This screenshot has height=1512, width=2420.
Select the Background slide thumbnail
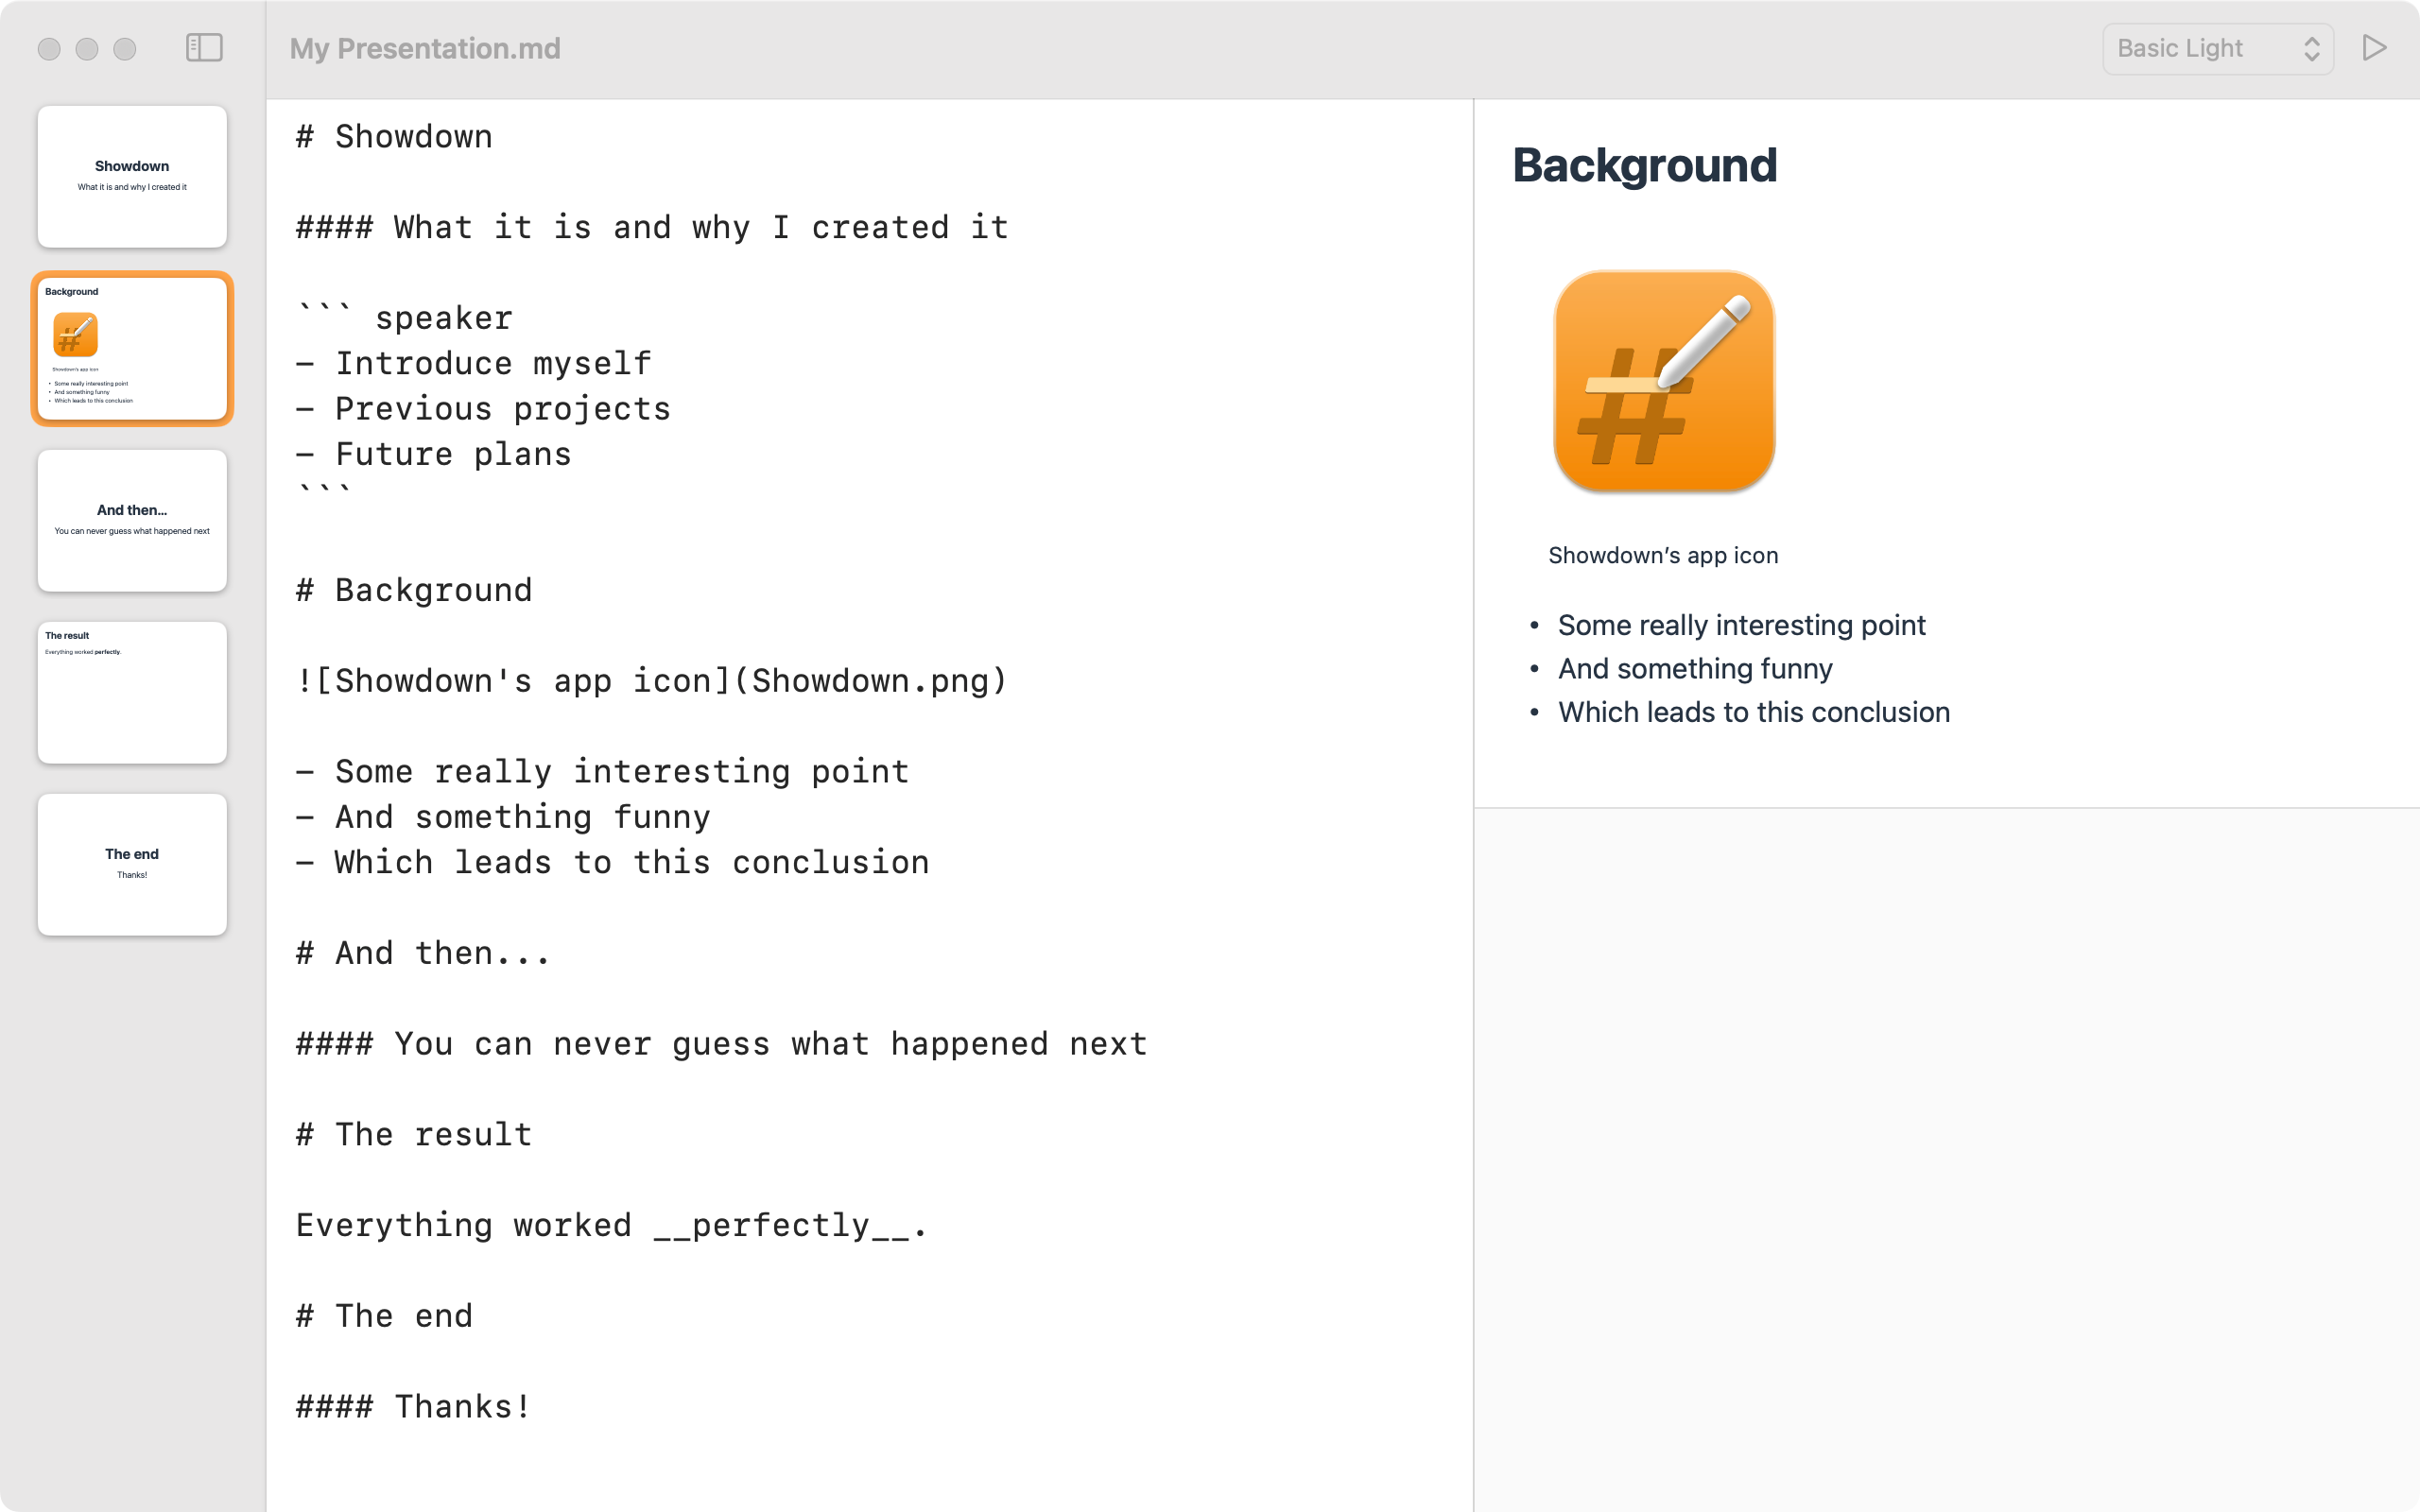tap(132, 349)
